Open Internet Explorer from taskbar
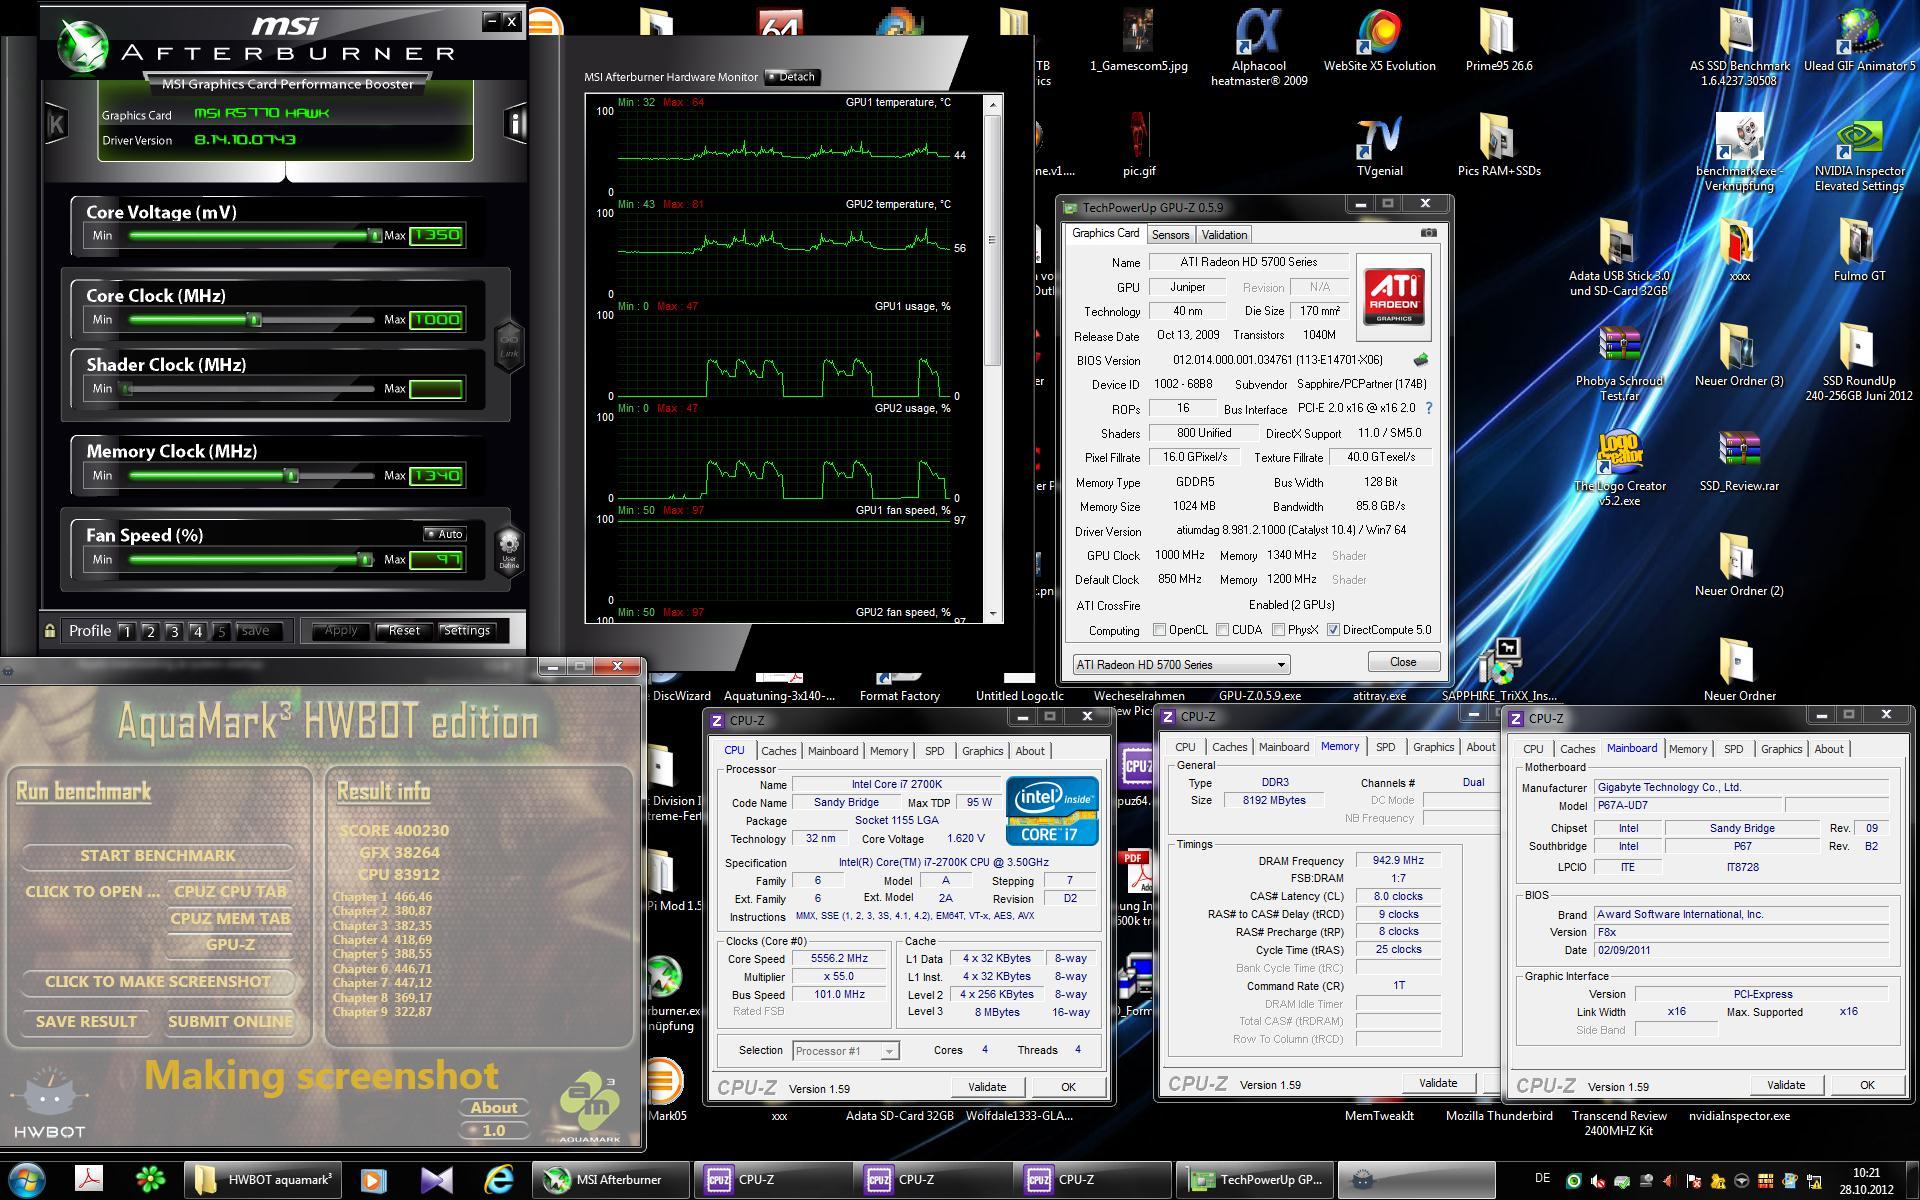1920x1200 pixels. pos(498,1180)
